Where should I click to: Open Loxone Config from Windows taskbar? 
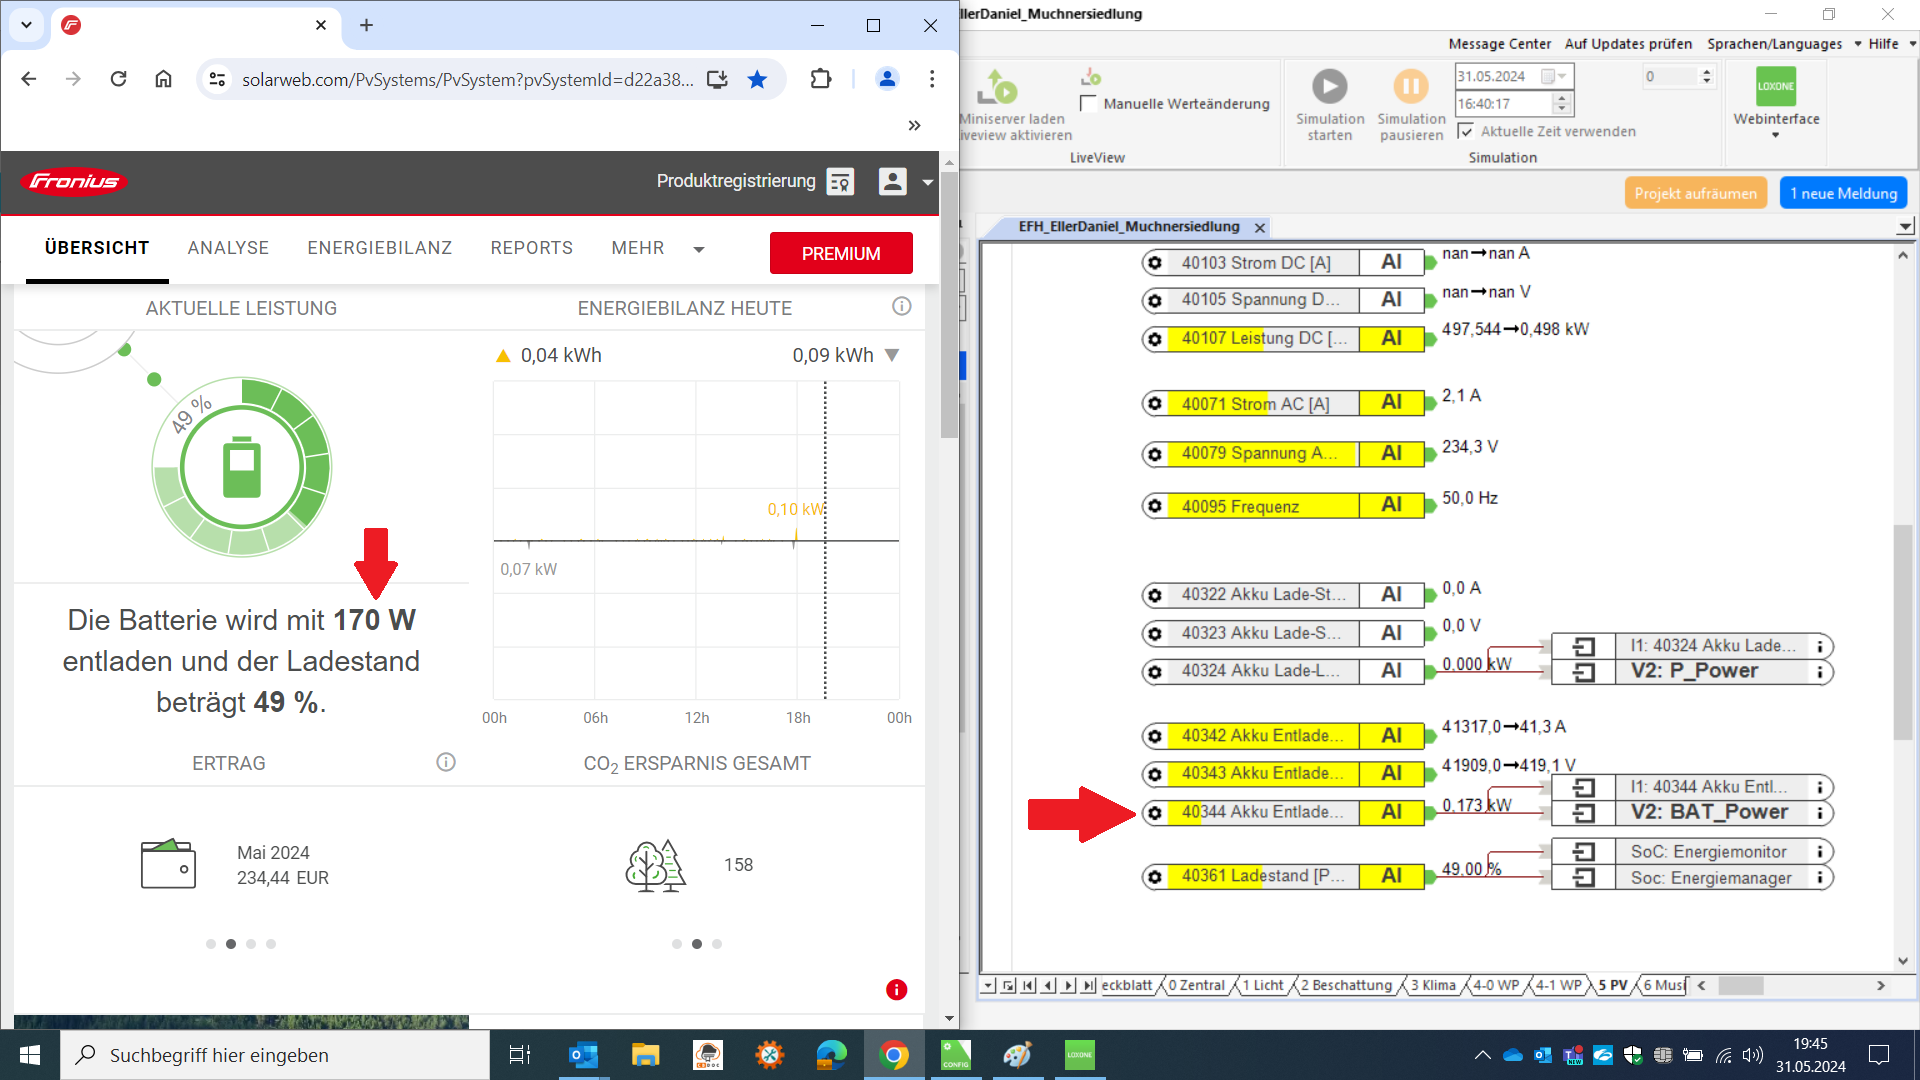955,1055
